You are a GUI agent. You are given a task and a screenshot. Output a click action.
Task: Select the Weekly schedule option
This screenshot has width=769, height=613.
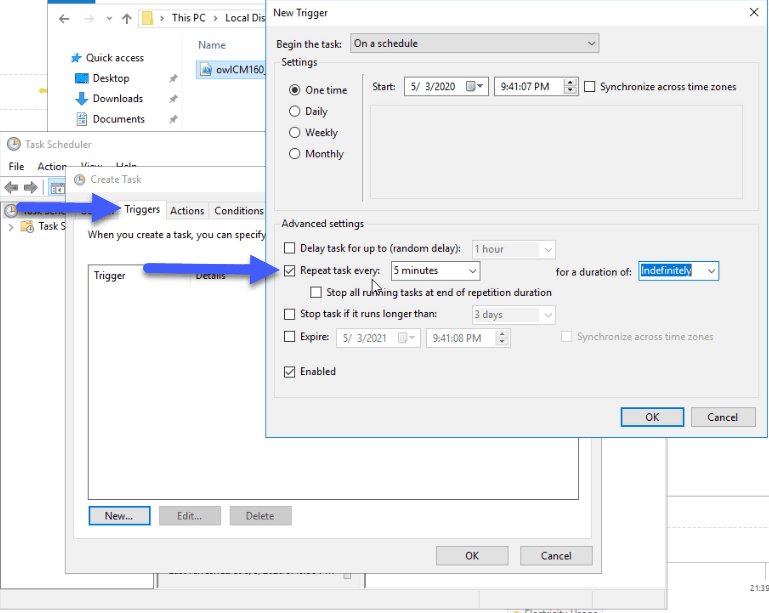(x=294, y=132)
